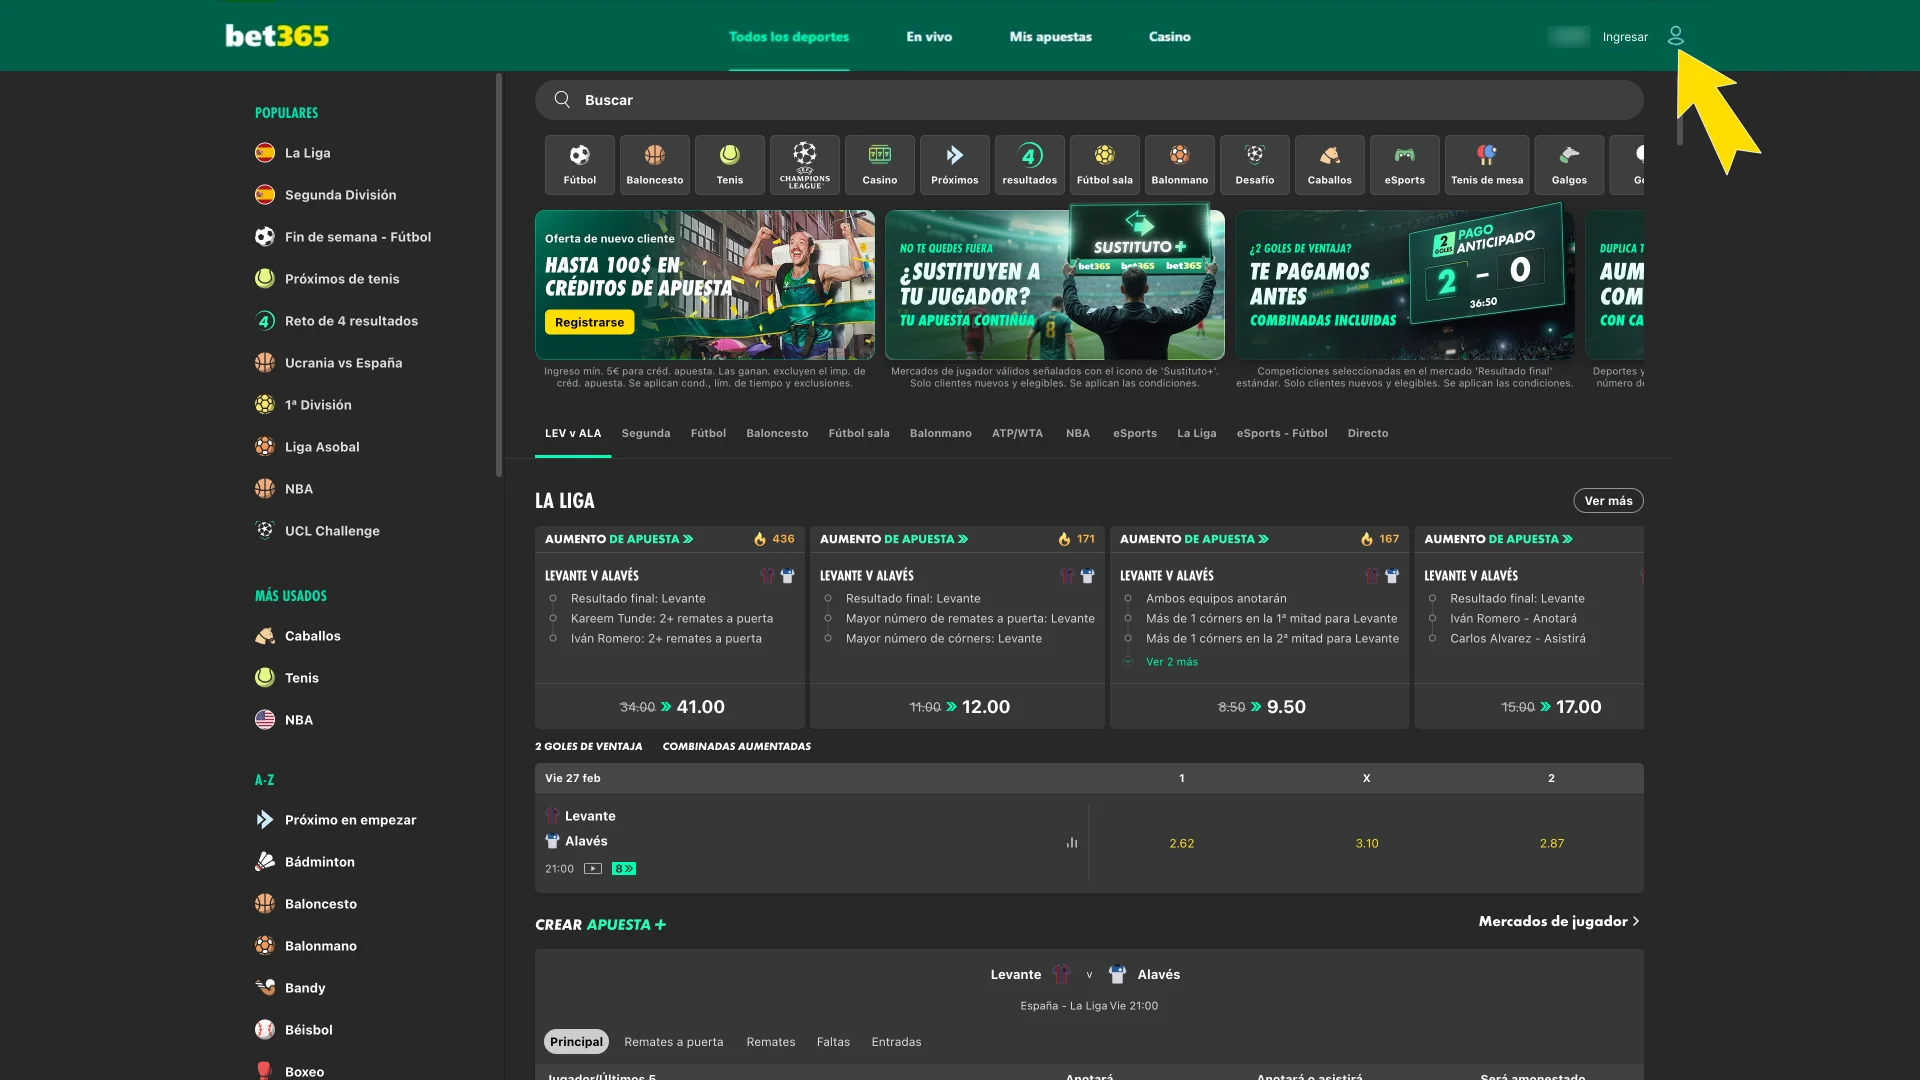Click the eSports controller icon
Image resolution: width=1920 pixels, height=1080 pixels.
point(1404,164)
